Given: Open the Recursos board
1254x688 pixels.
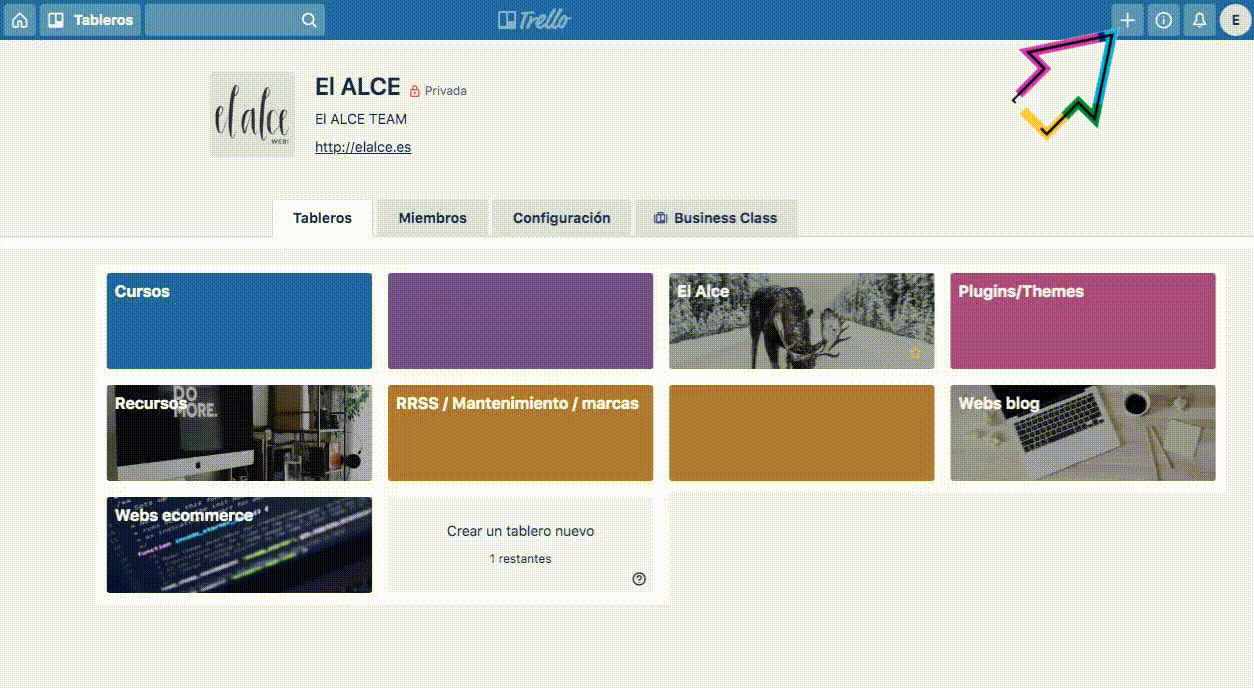Looking at the screenshot, I should pyautogui.click(x=239, y=433).
